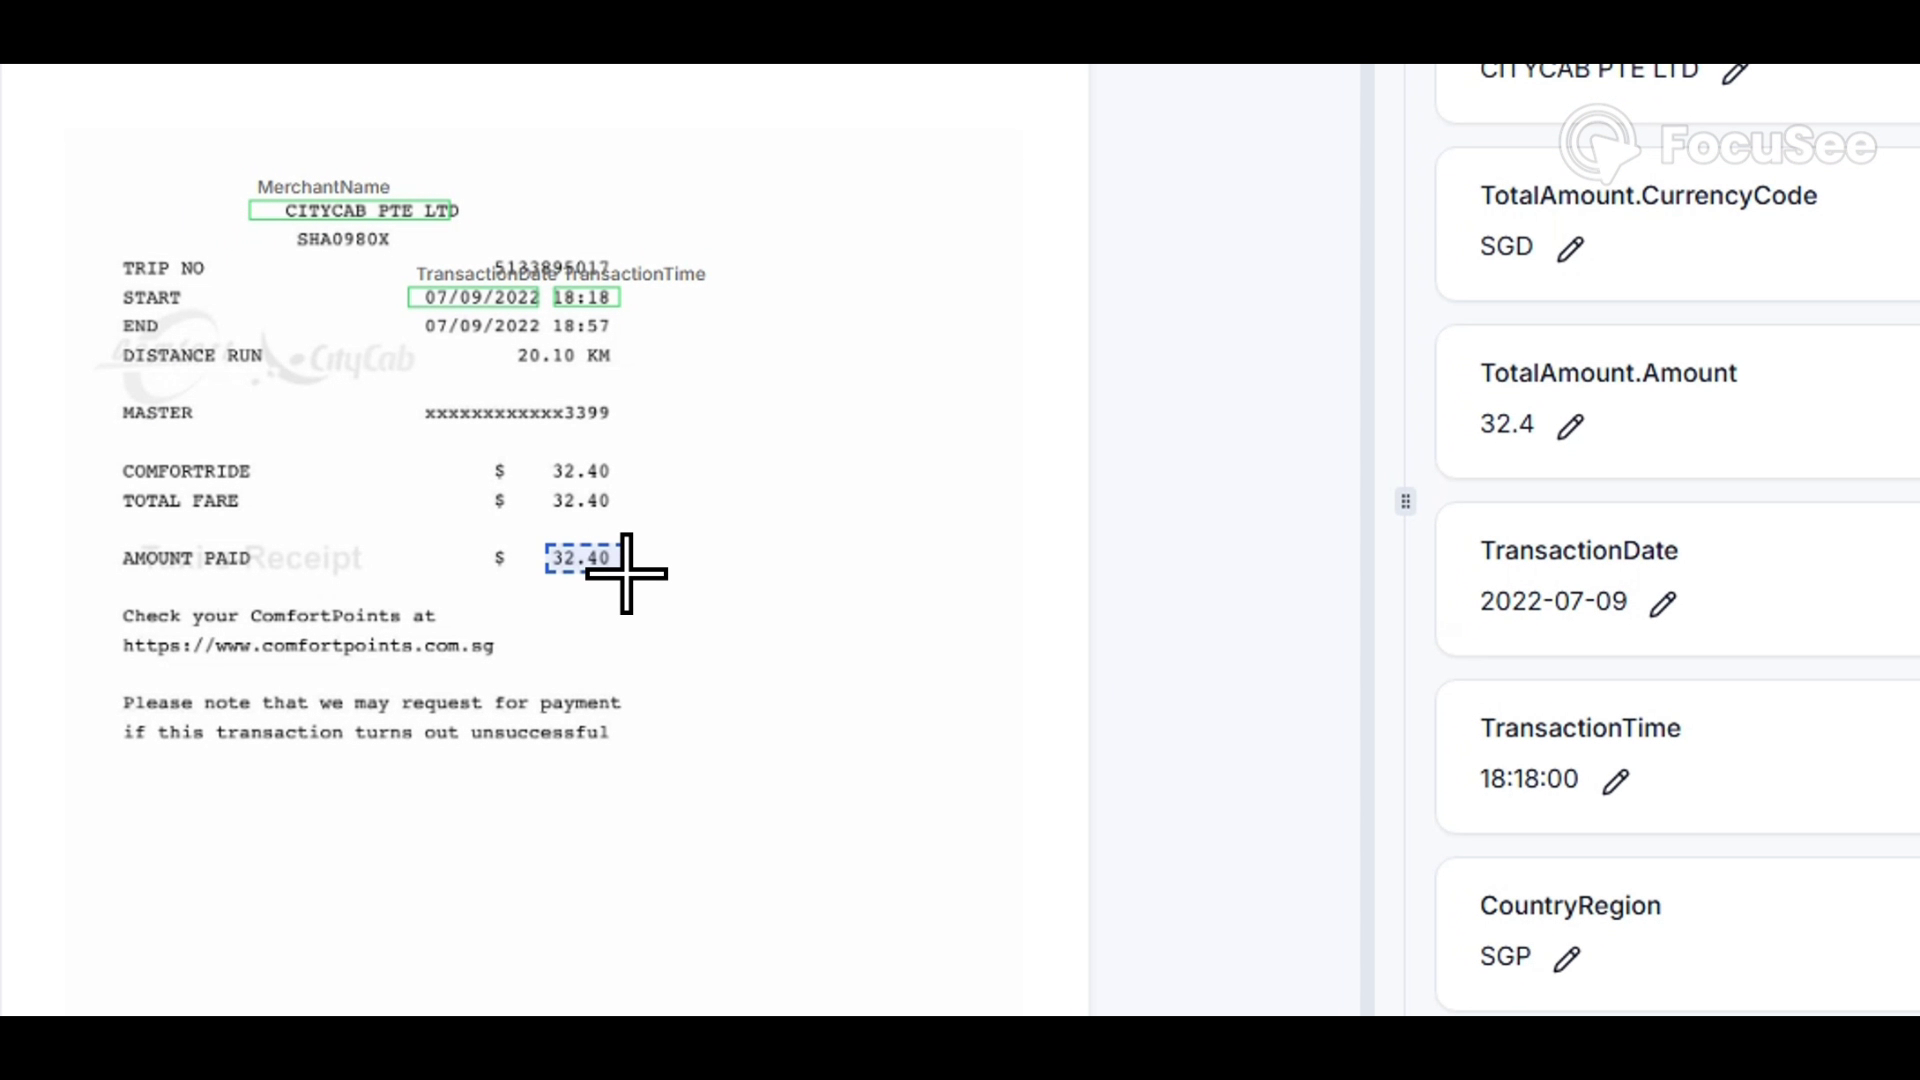Viewport: 1920px width, 1080px height.
Task: Click the TotalAmount.Amount field label
Action: click(1608, 373)
